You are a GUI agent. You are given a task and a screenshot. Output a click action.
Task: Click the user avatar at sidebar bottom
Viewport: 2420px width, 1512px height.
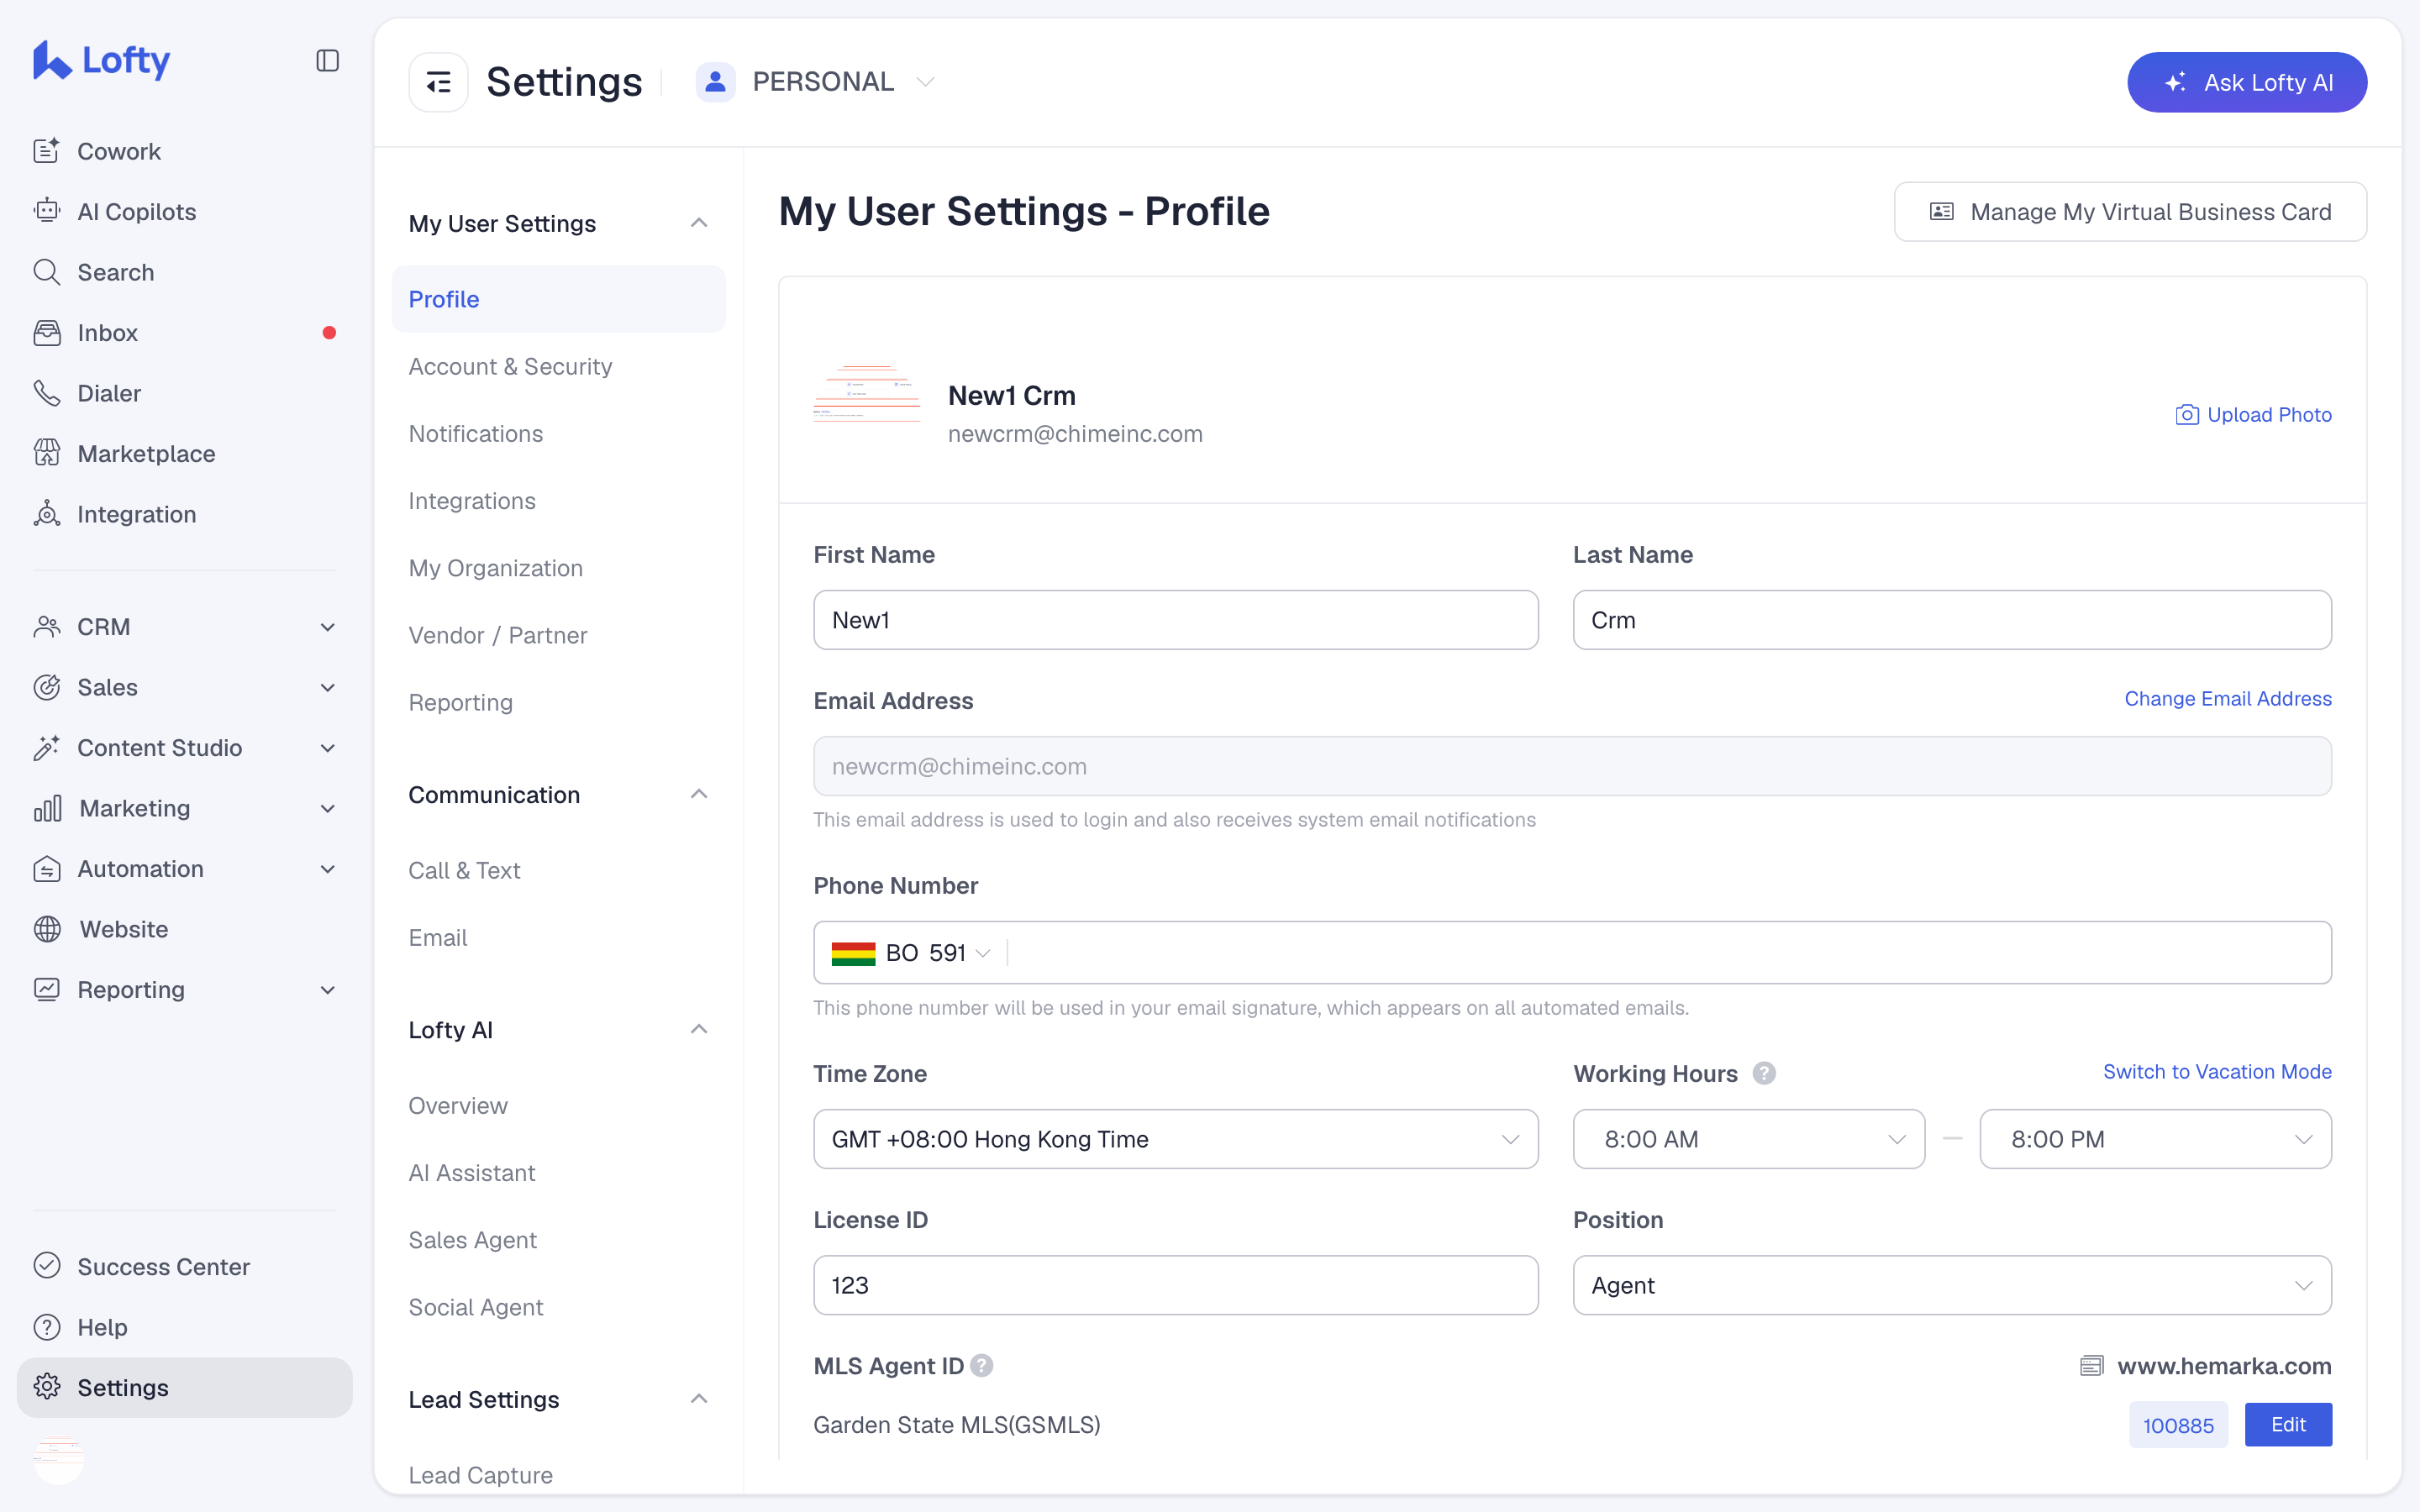(x=59, y=1459)
